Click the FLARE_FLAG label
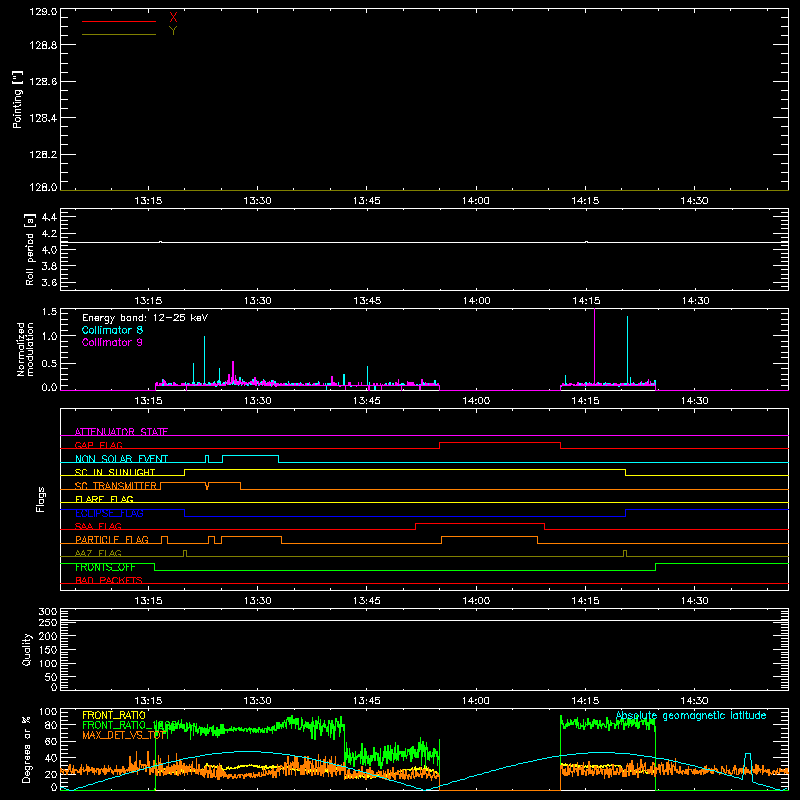Viewport: 800px width, 800px height. [x=104, y=499]
